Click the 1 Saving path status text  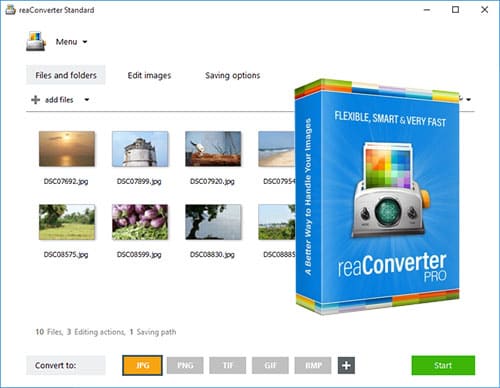coord(153,332)
